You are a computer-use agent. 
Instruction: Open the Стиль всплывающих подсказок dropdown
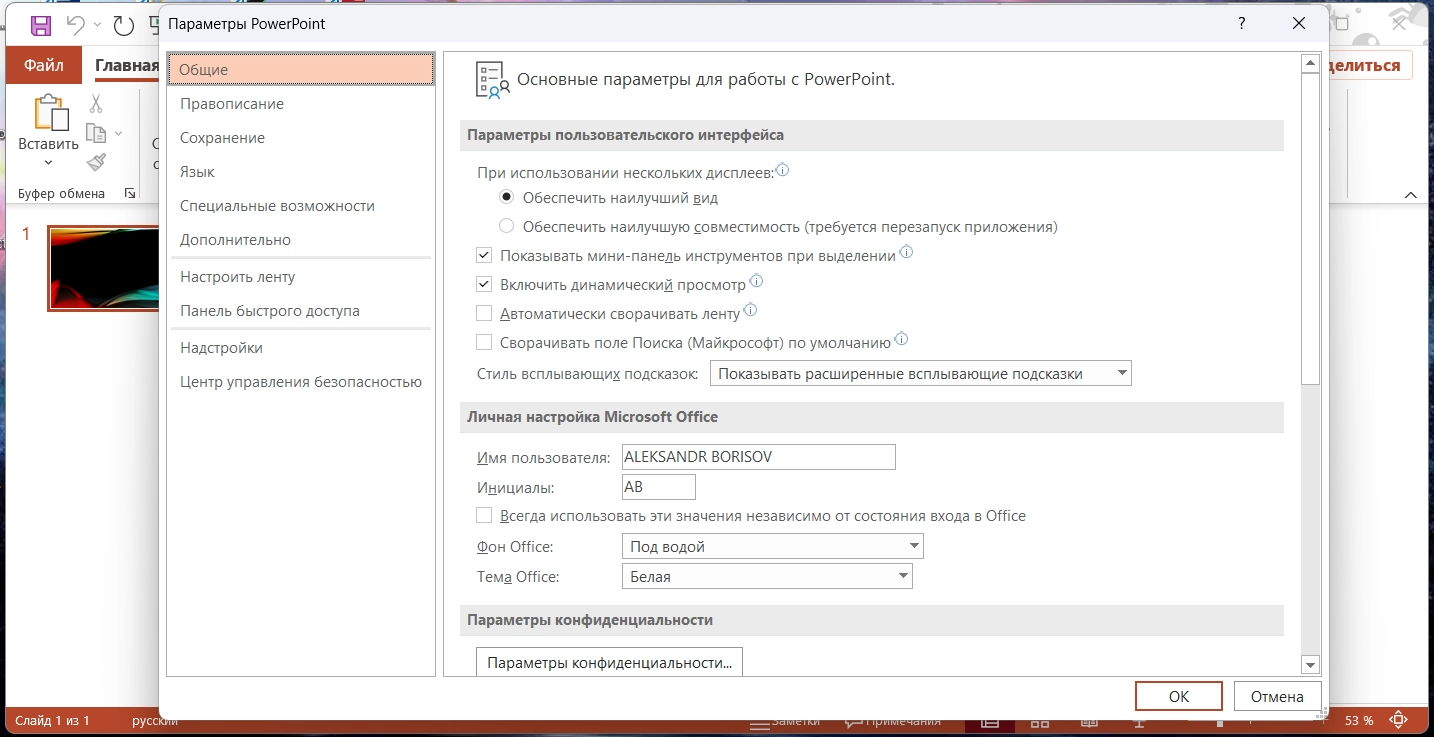[x=920, y=374]
